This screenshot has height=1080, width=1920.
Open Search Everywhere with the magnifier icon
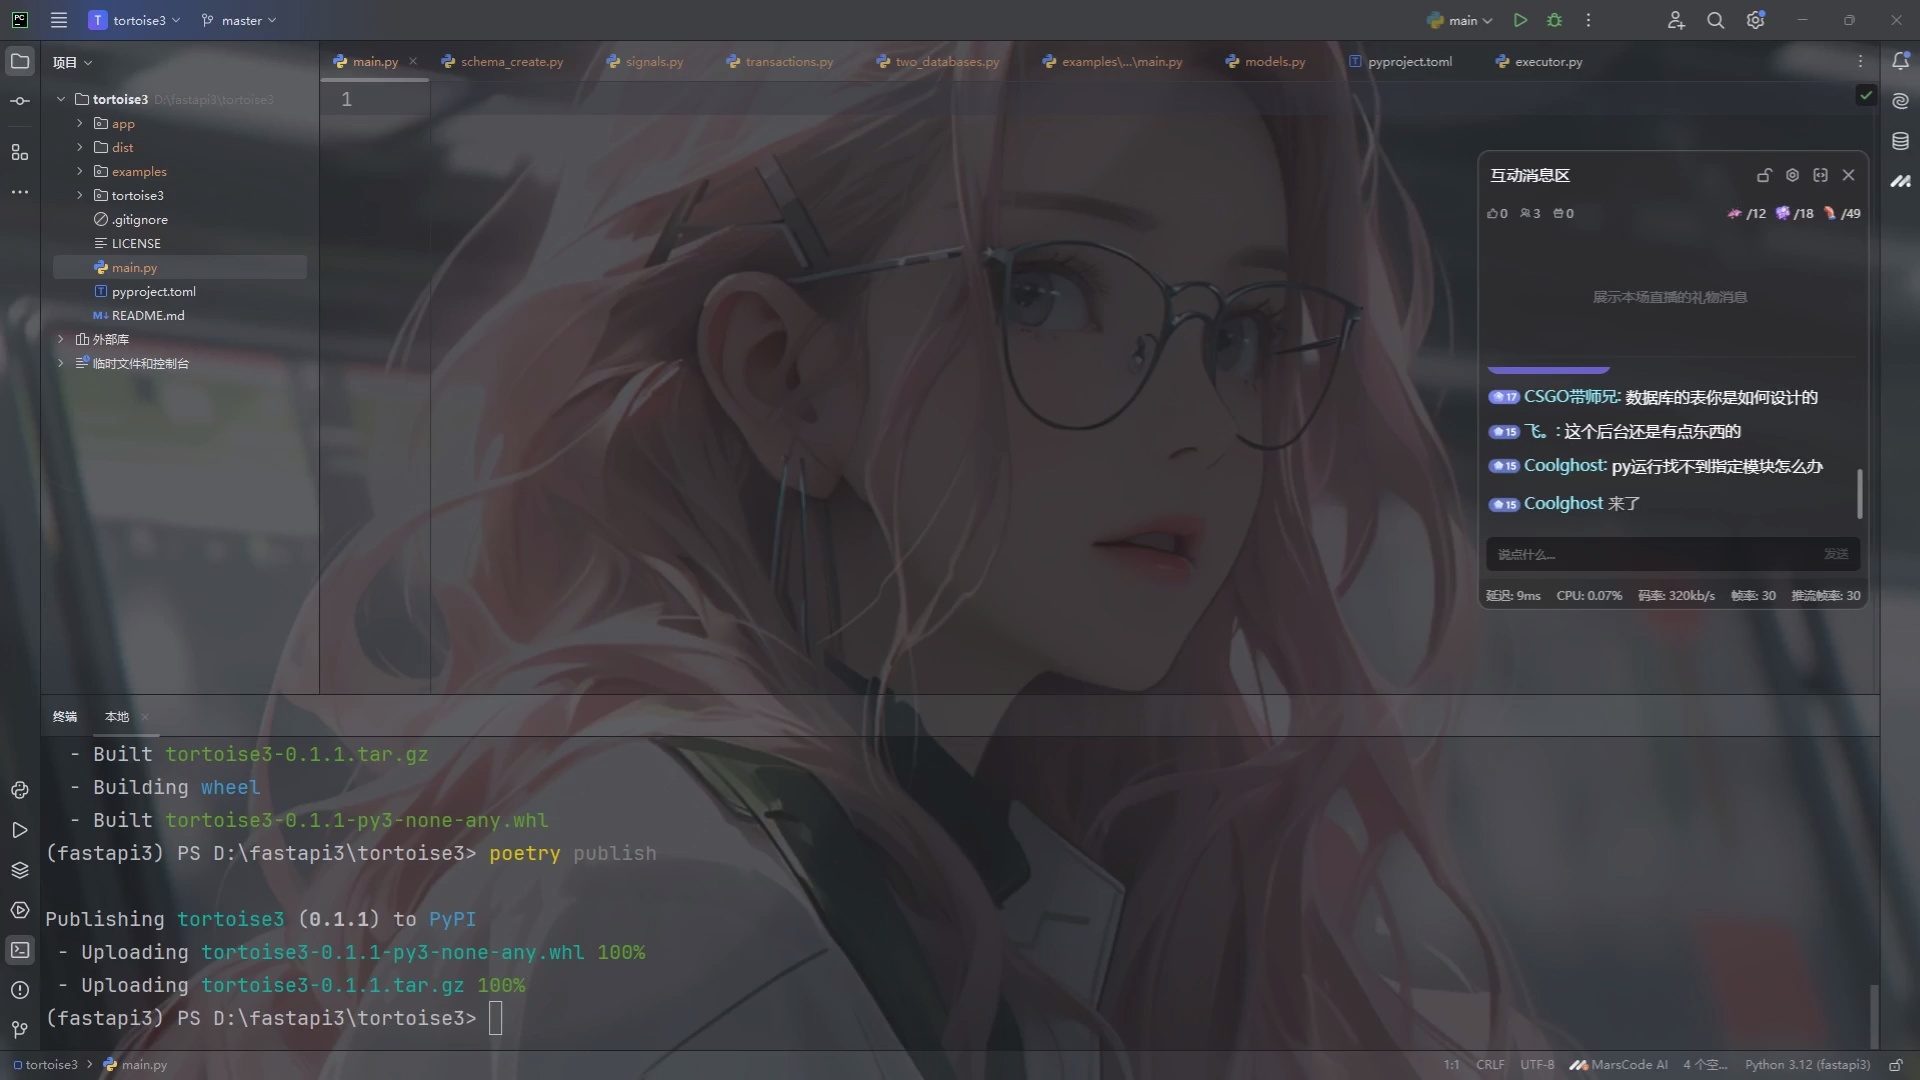click(x=1716, y=20)
